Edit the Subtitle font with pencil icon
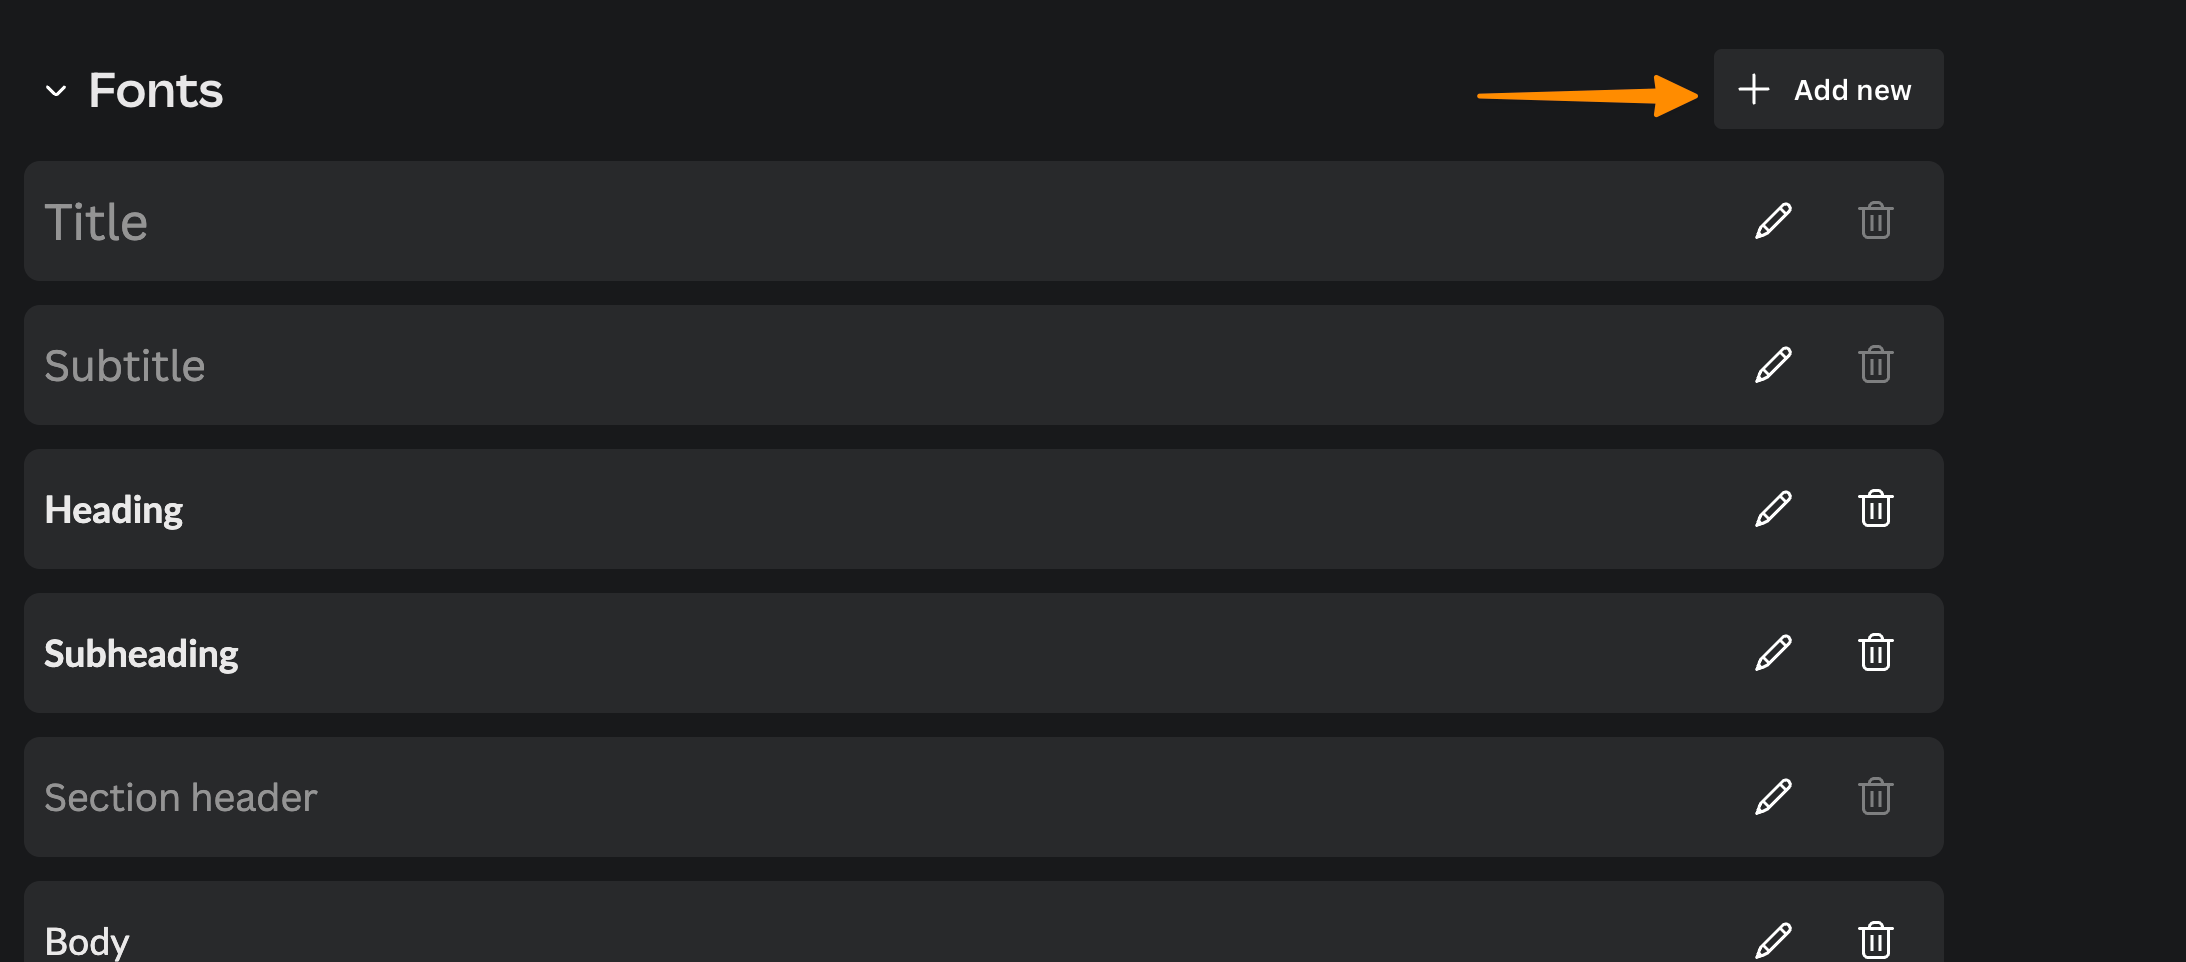The height and width of the screenshot is (962, 2186). (1773, 365)
